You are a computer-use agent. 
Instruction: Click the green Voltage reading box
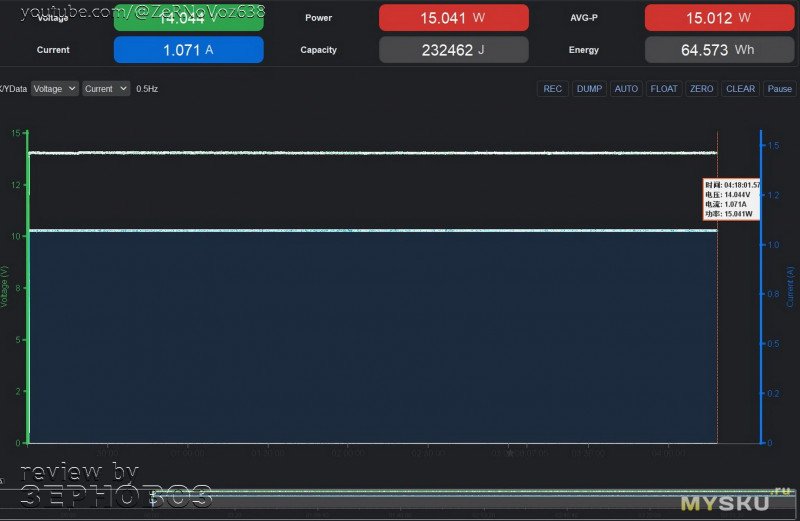(189, 18)
